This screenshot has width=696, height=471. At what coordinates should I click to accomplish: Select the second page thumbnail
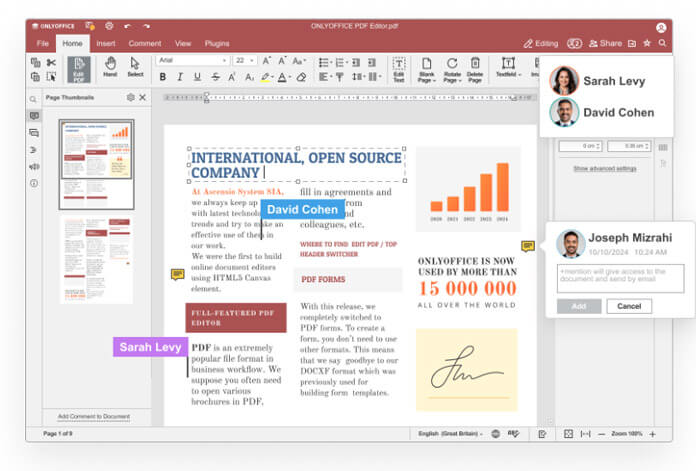[96, 260]
